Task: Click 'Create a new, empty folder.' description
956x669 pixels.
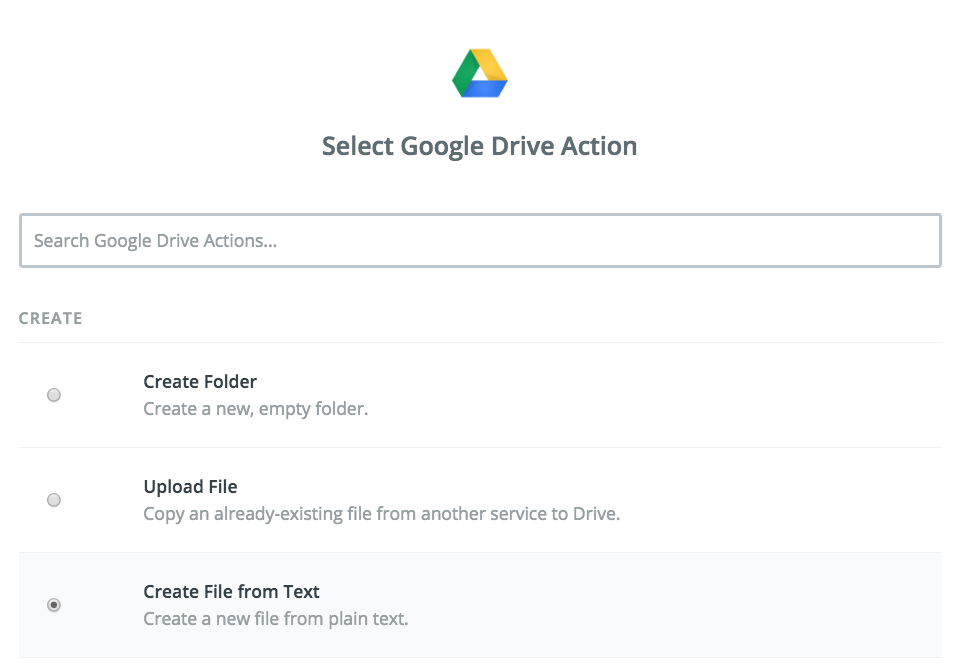Action: tap(255, 409)
